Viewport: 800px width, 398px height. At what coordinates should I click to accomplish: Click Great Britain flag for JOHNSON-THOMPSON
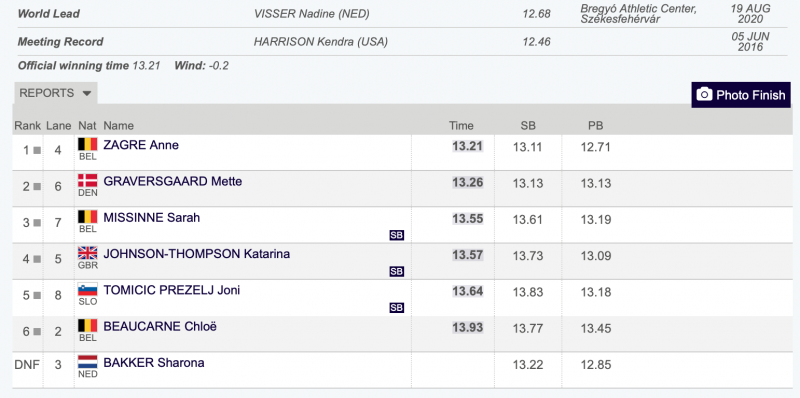[87, 253]
